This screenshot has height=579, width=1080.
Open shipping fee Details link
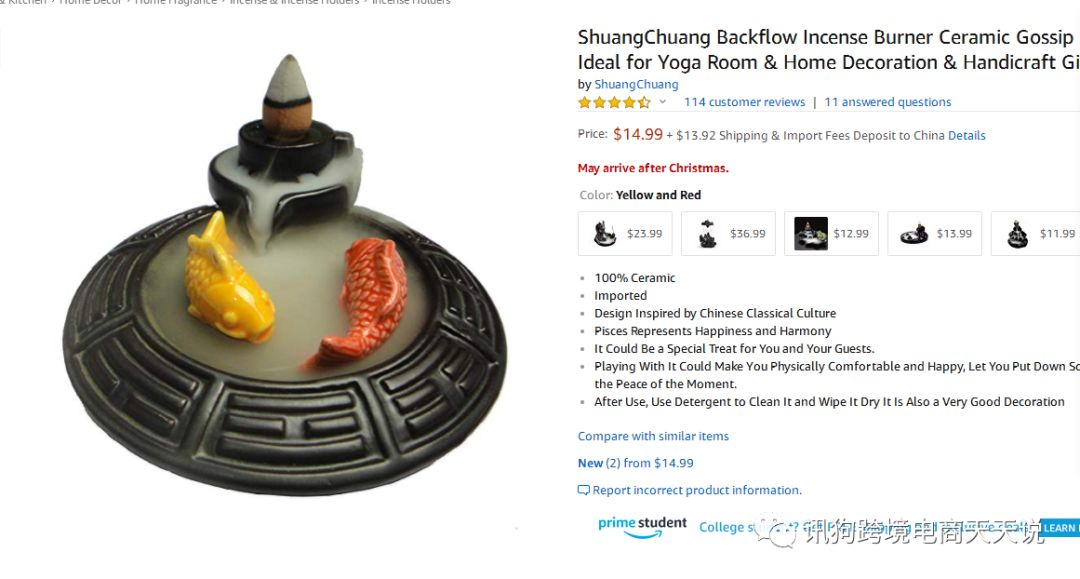966,136
